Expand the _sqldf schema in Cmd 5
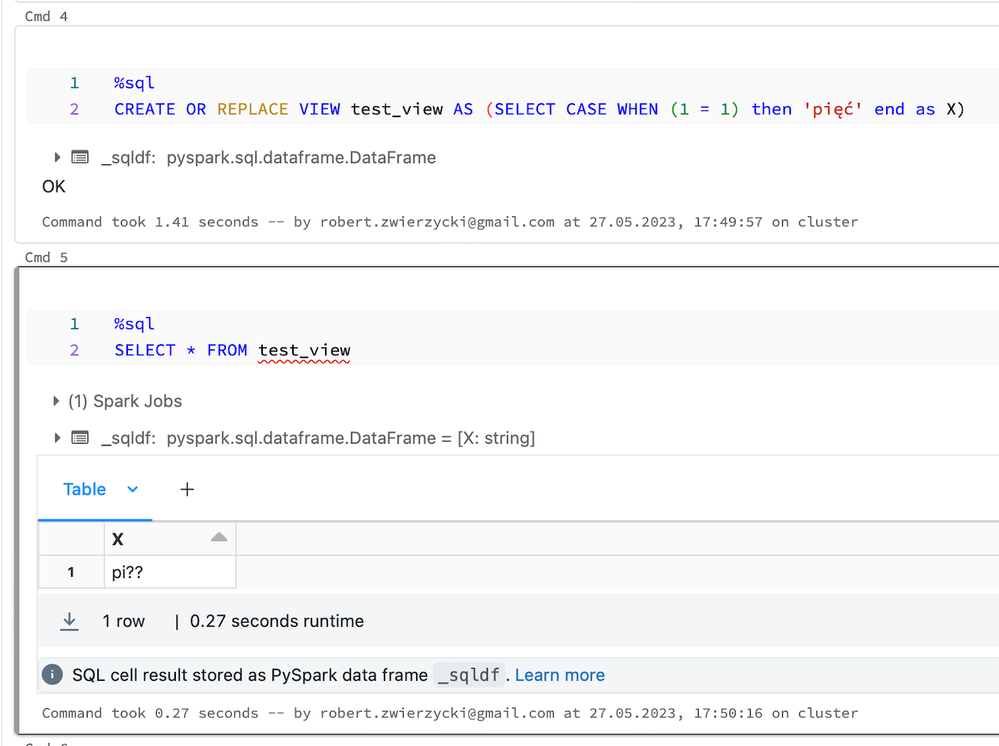The height and width of the screenshot is (746, 999). (56, 438)
